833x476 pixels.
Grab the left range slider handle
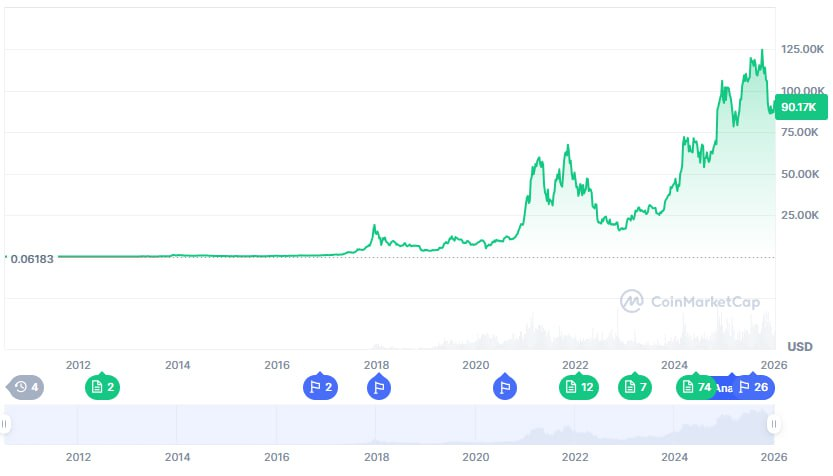point(5,425)
